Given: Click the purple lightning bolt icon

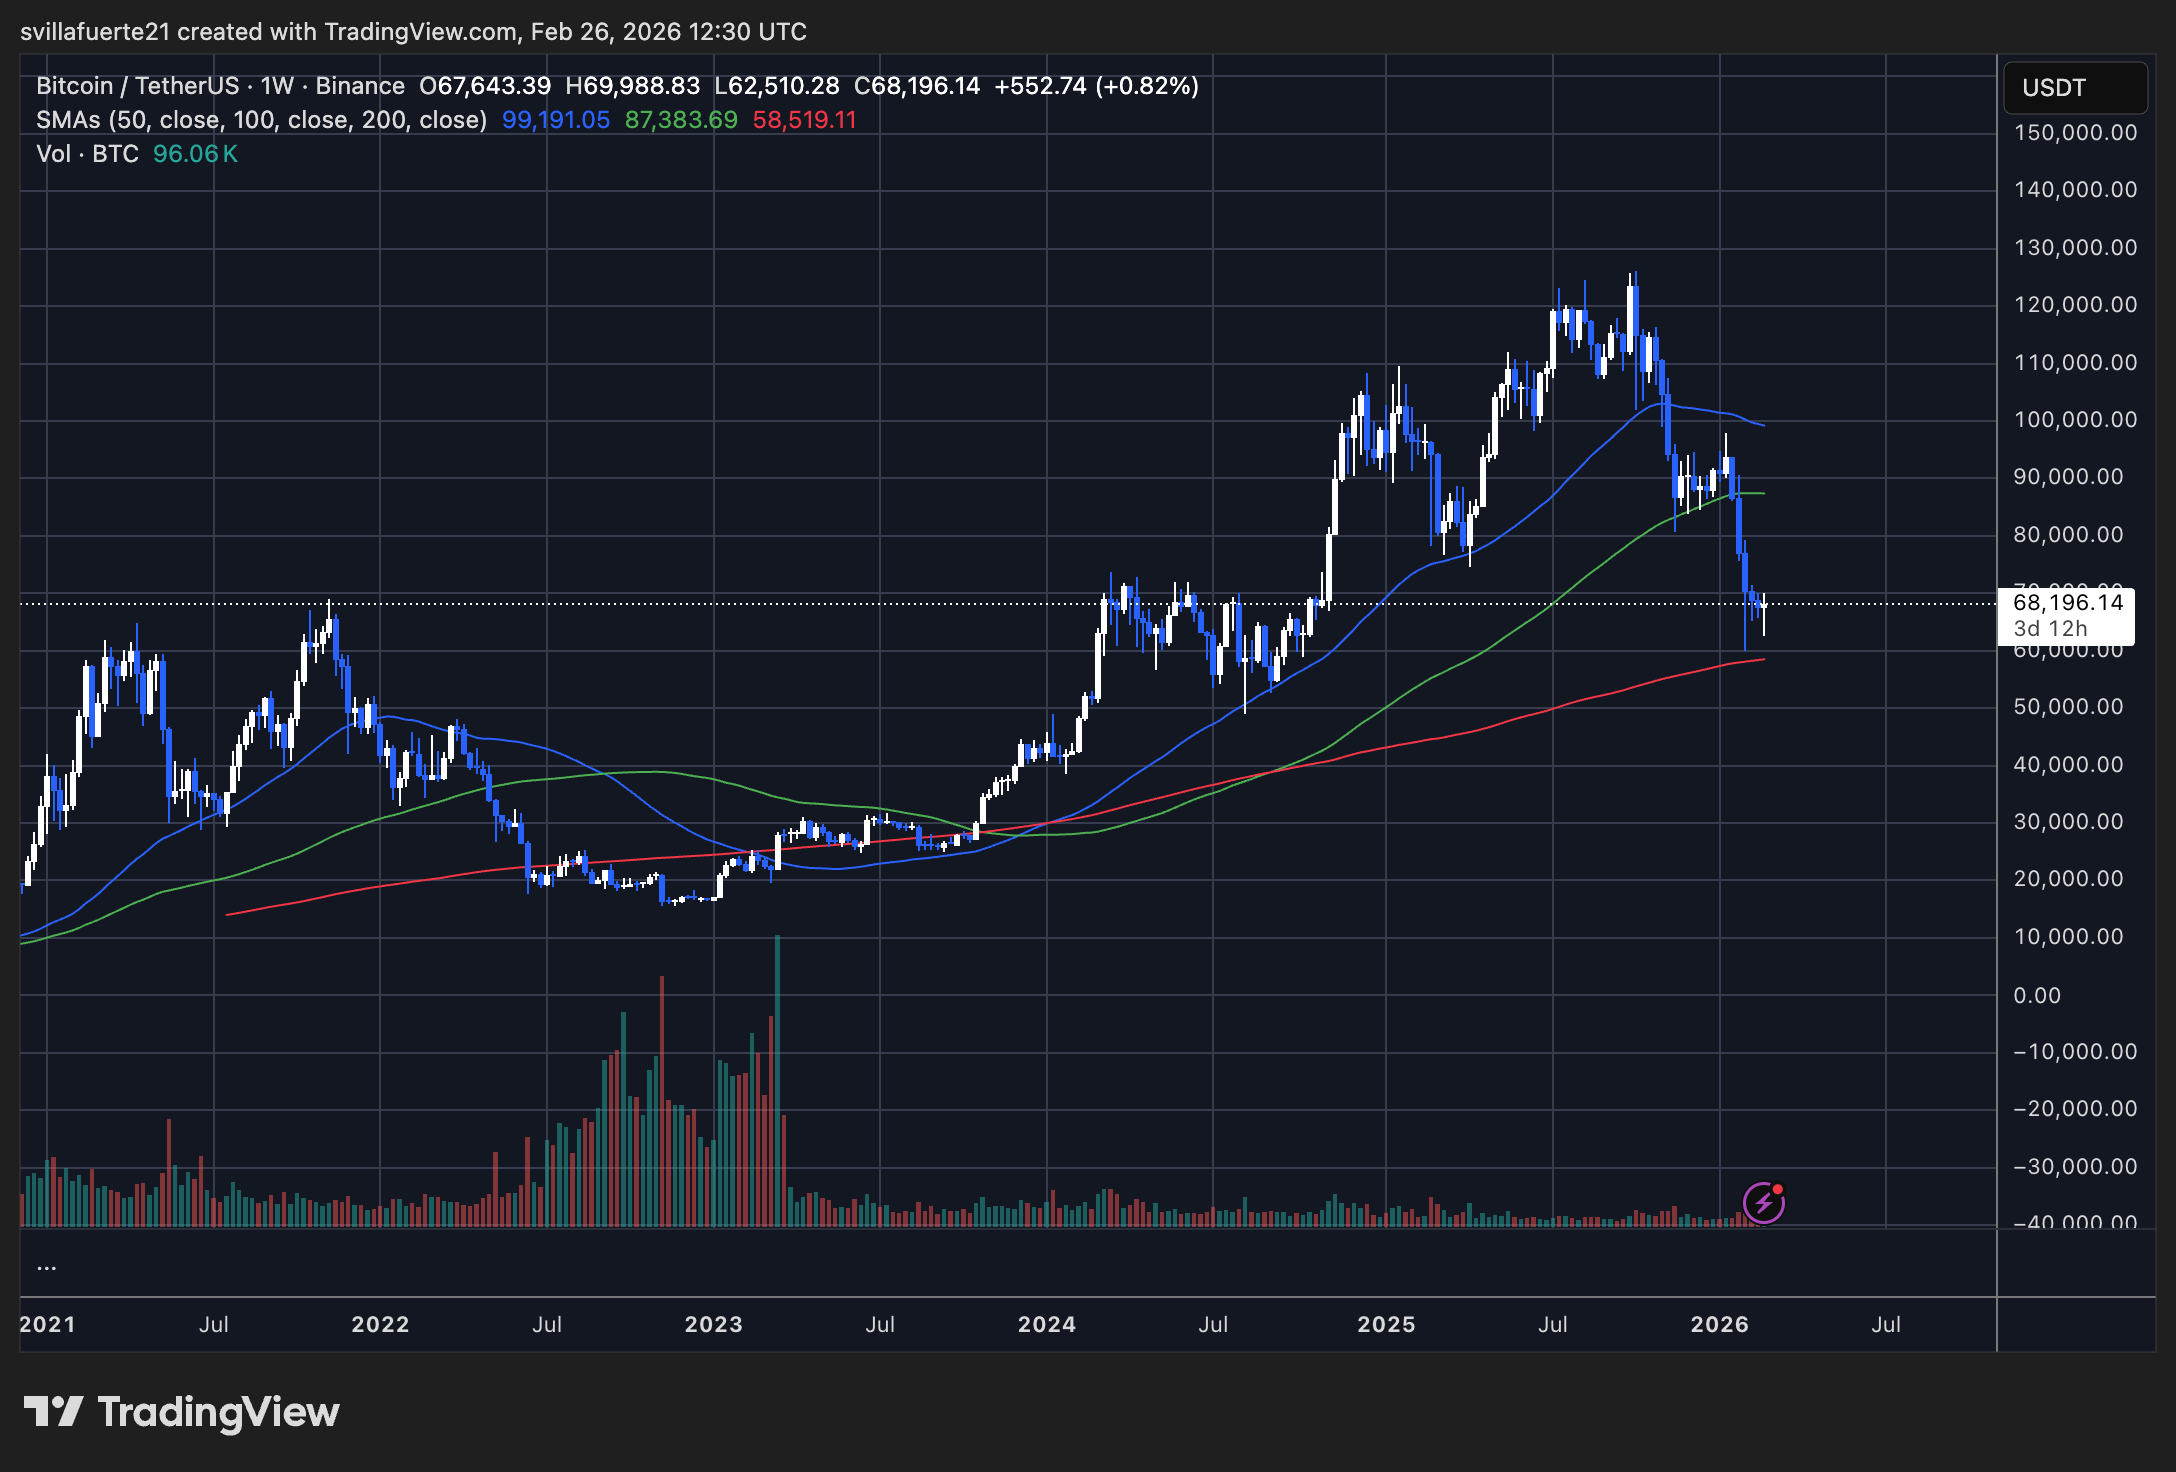Looking at the screenshot, I should pos(1763,1203).
